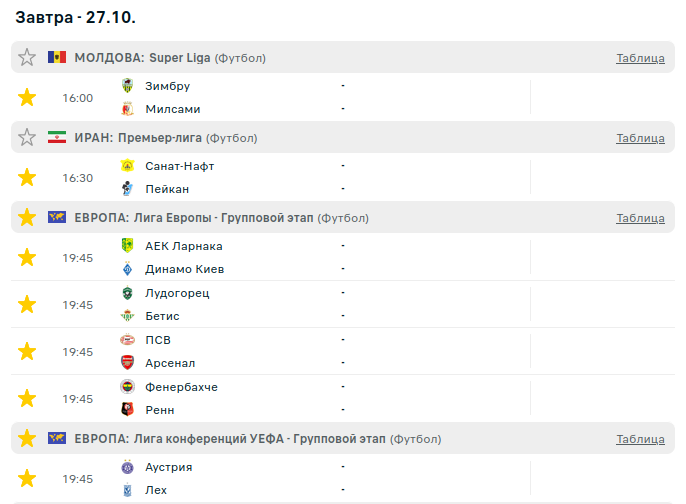Click the Fenerbahce team badge
The width and height of the screenshot is (686, 504).
[127, 387]
